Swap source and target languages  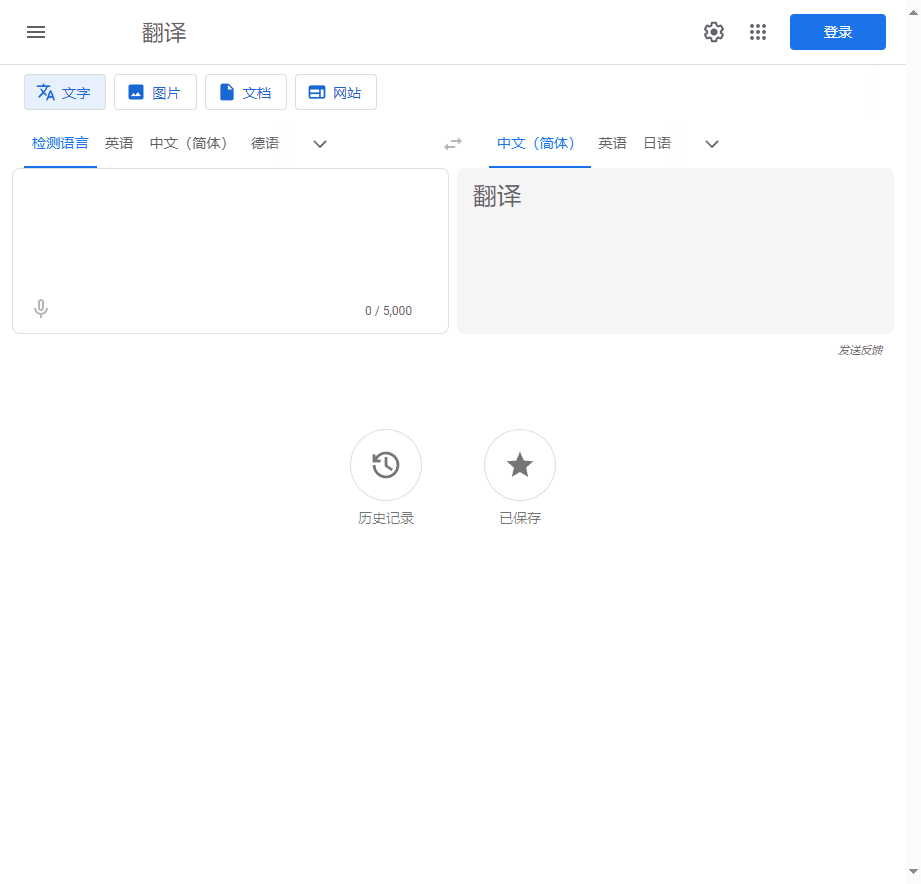(453, 144)
